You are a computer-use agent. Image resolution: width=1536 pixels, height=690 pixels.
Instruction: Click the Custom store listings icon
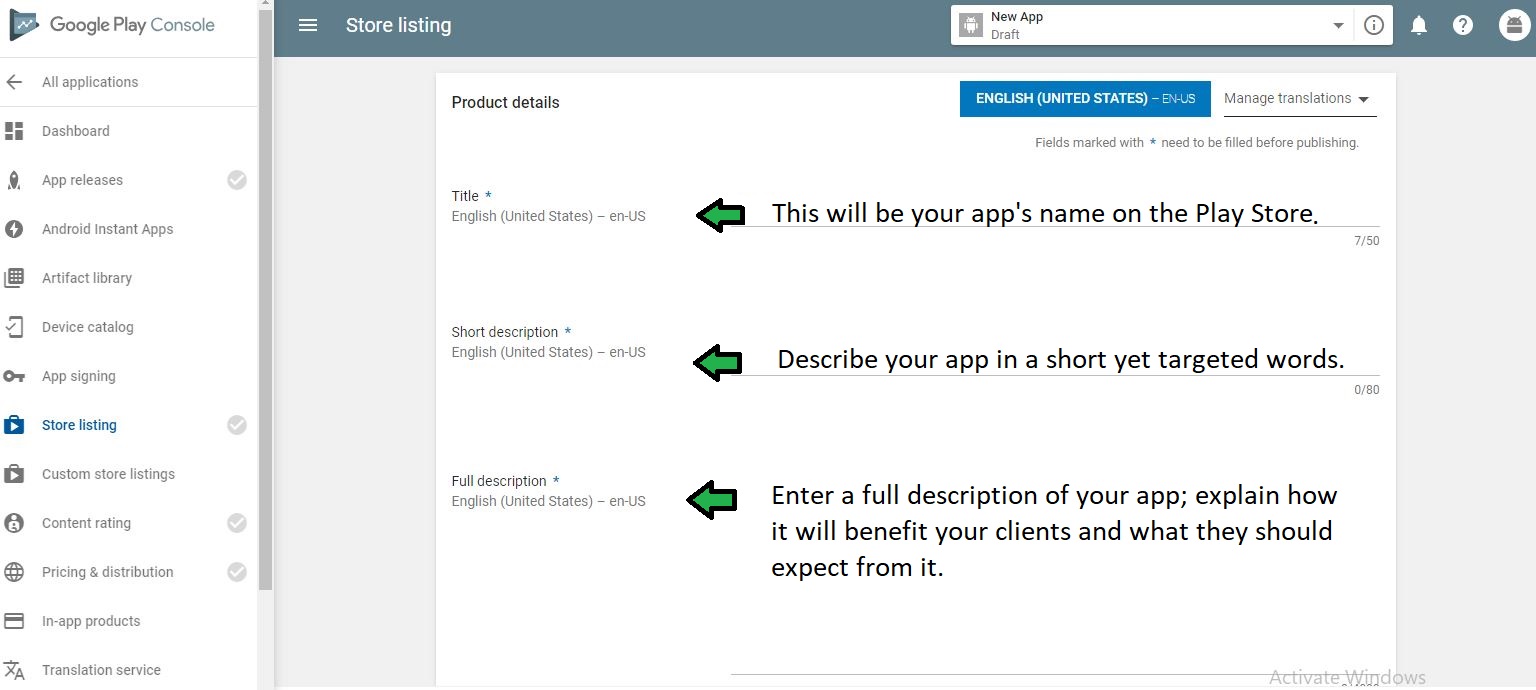coord(14,474)
